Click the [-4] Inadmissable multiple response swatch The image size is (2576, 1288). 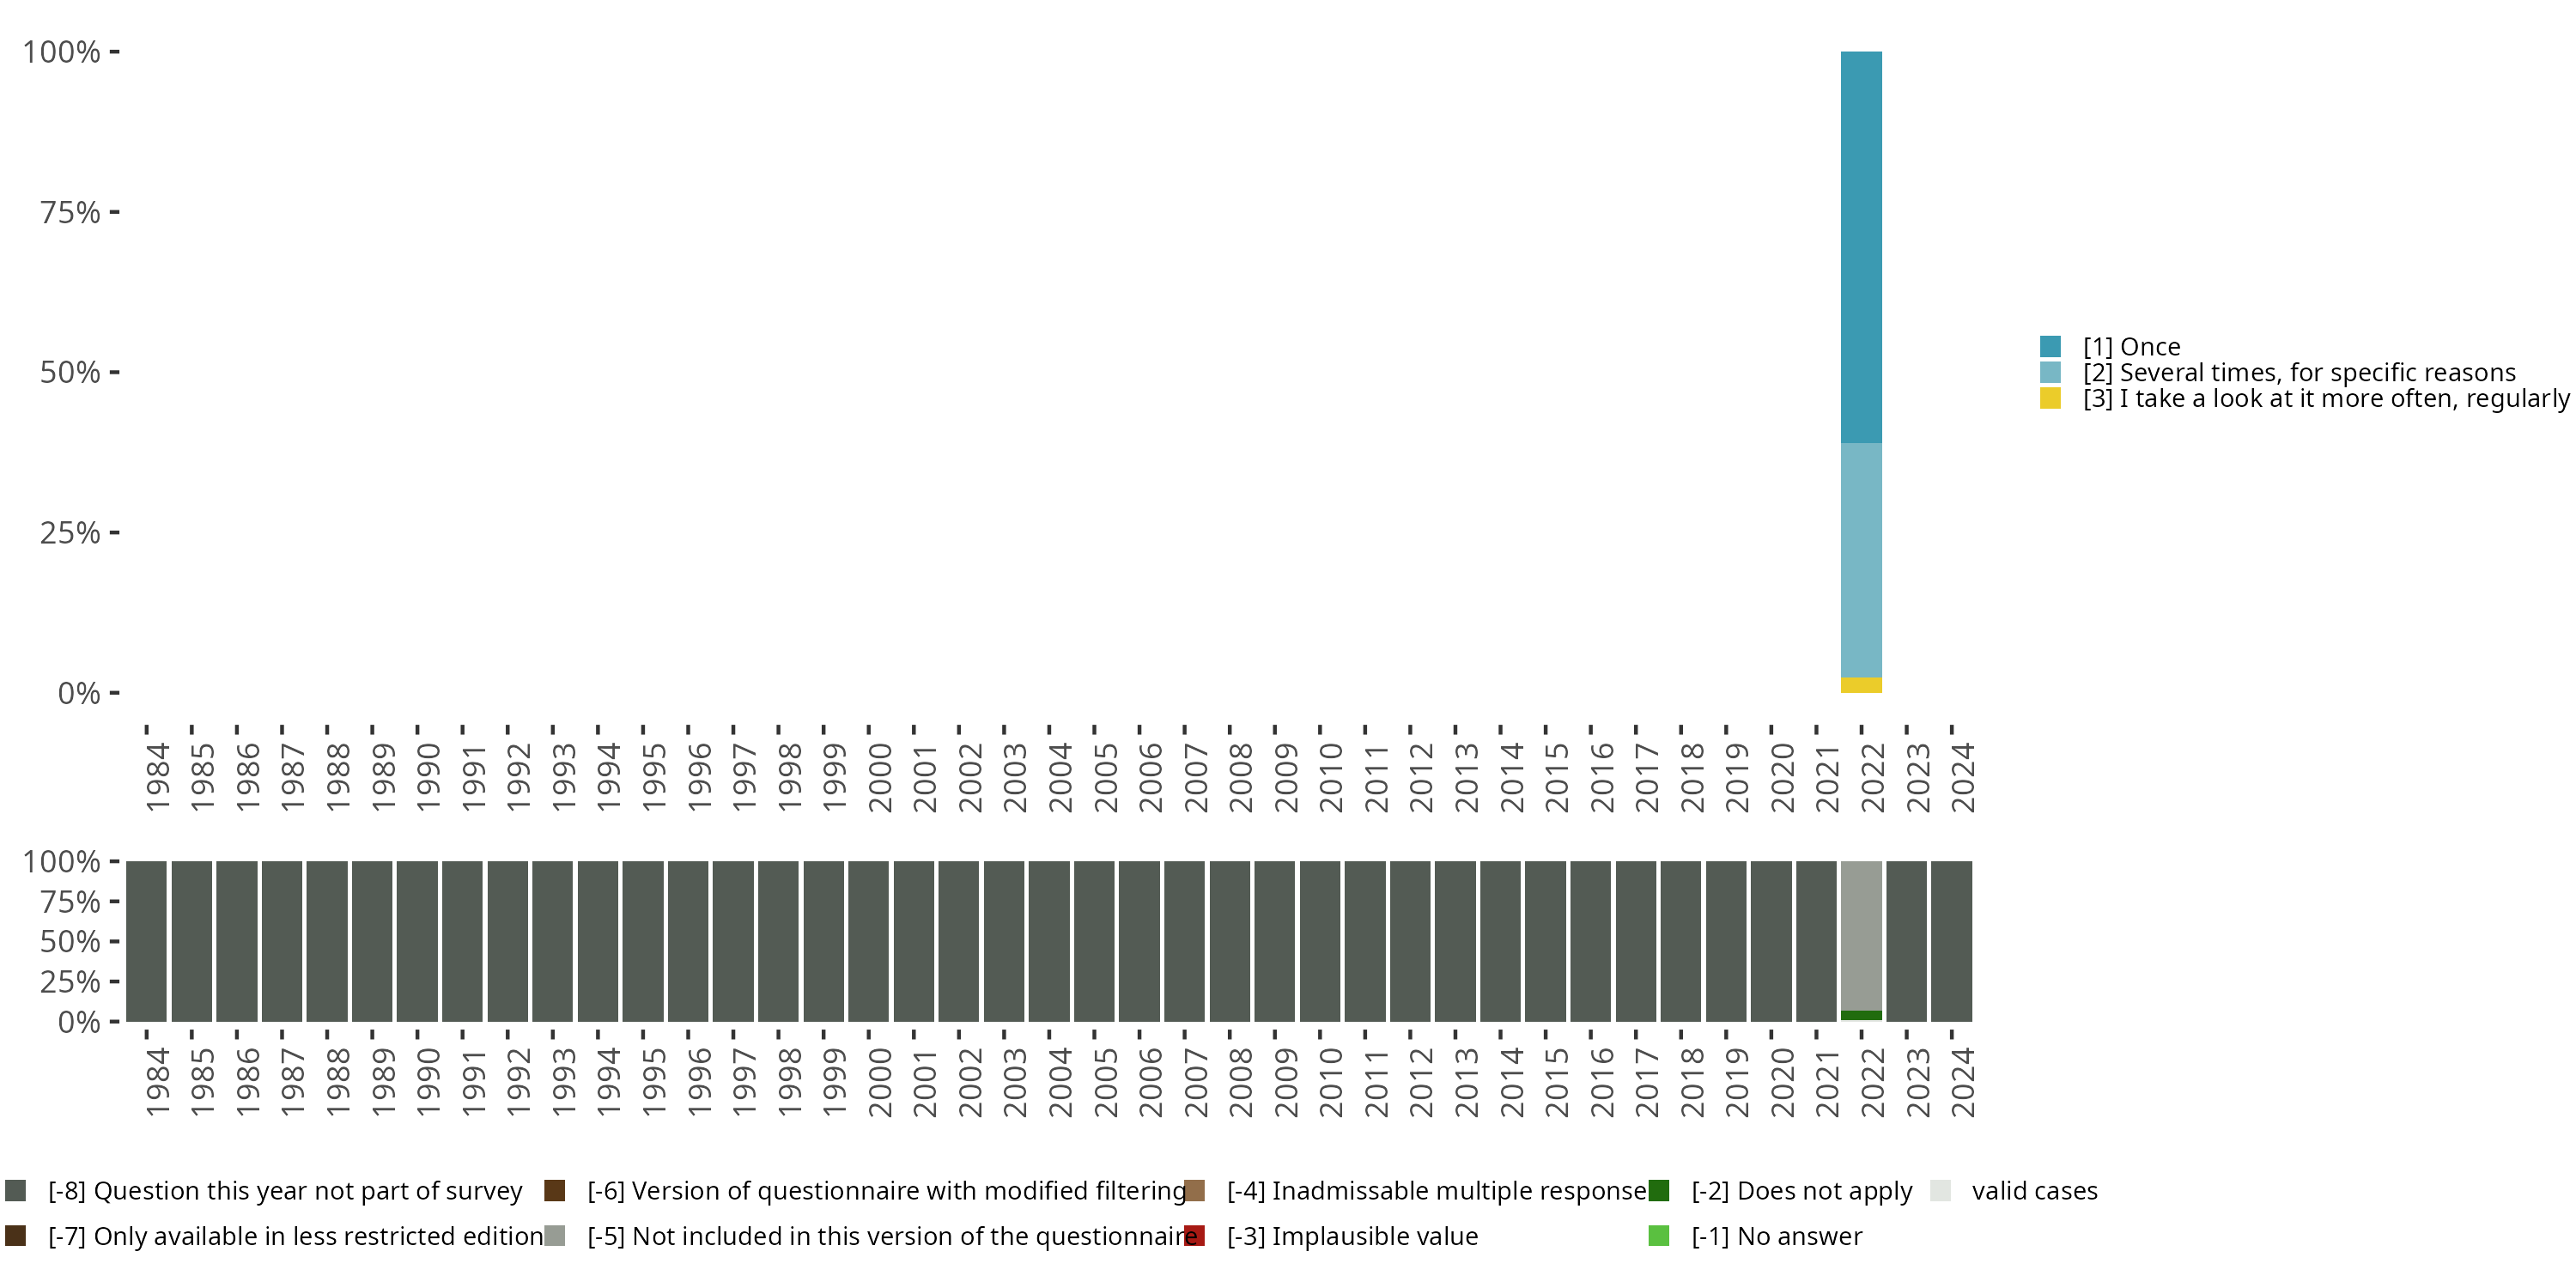(1194, 1190)
